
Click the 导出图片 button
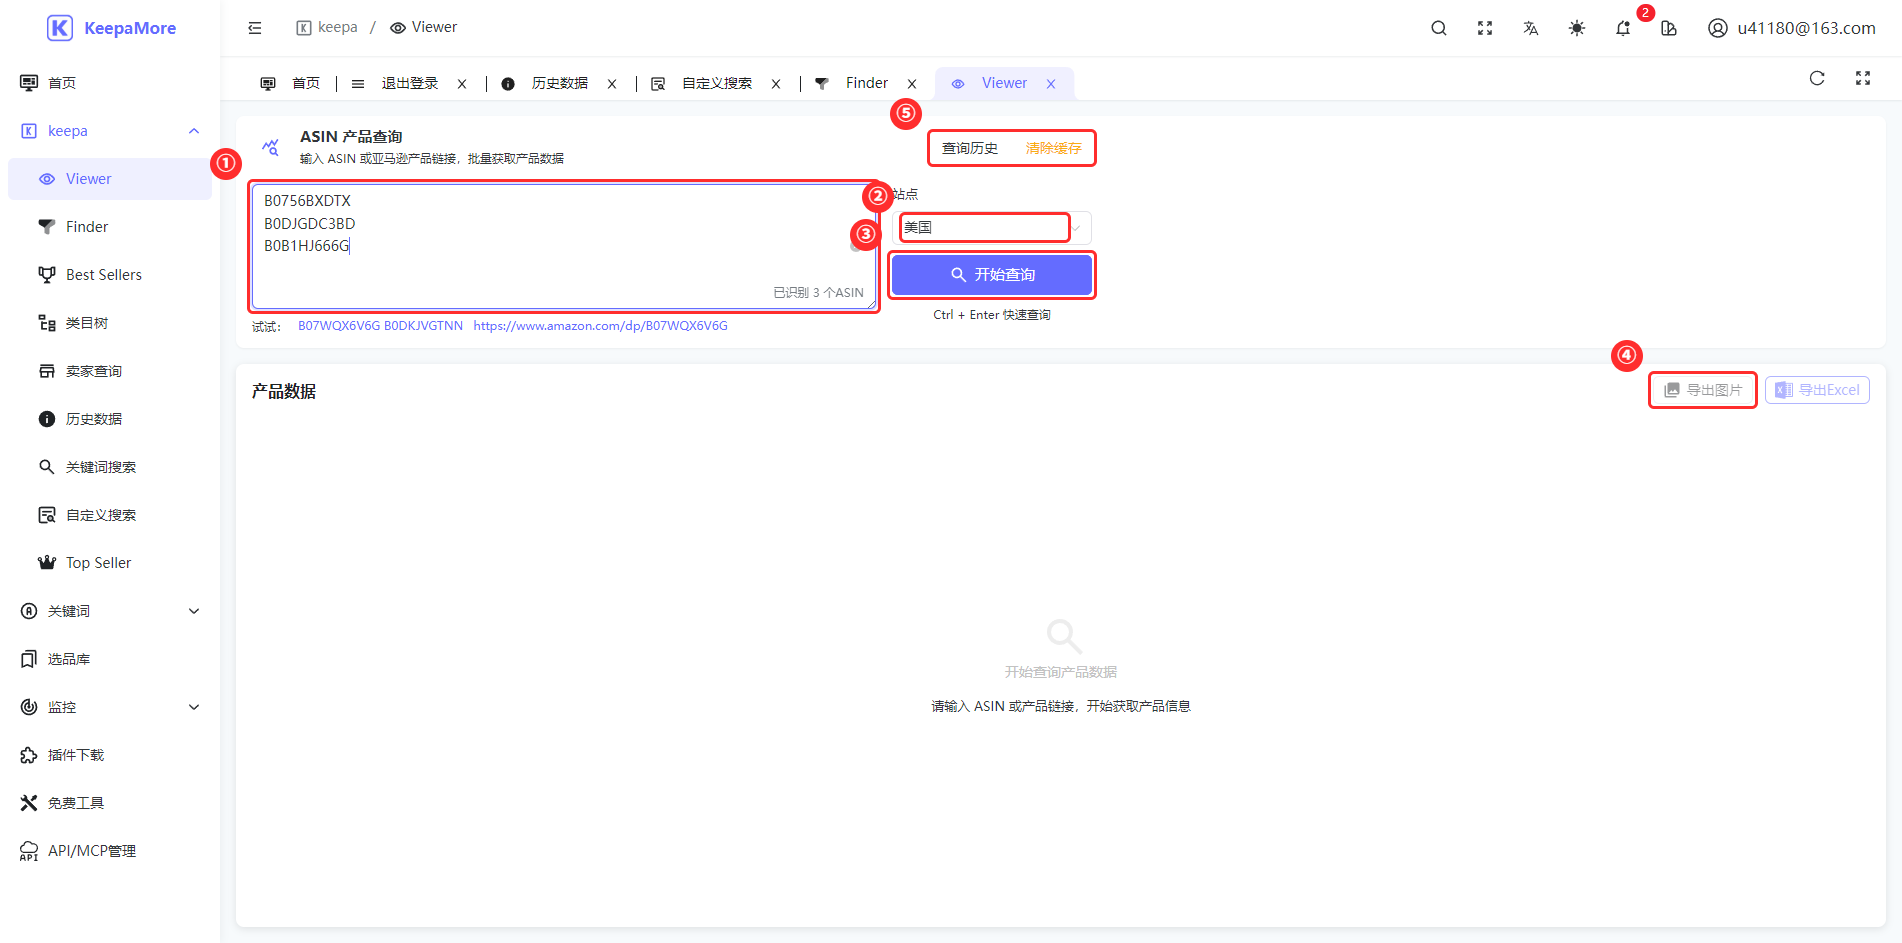click(x=1703, y=390)
